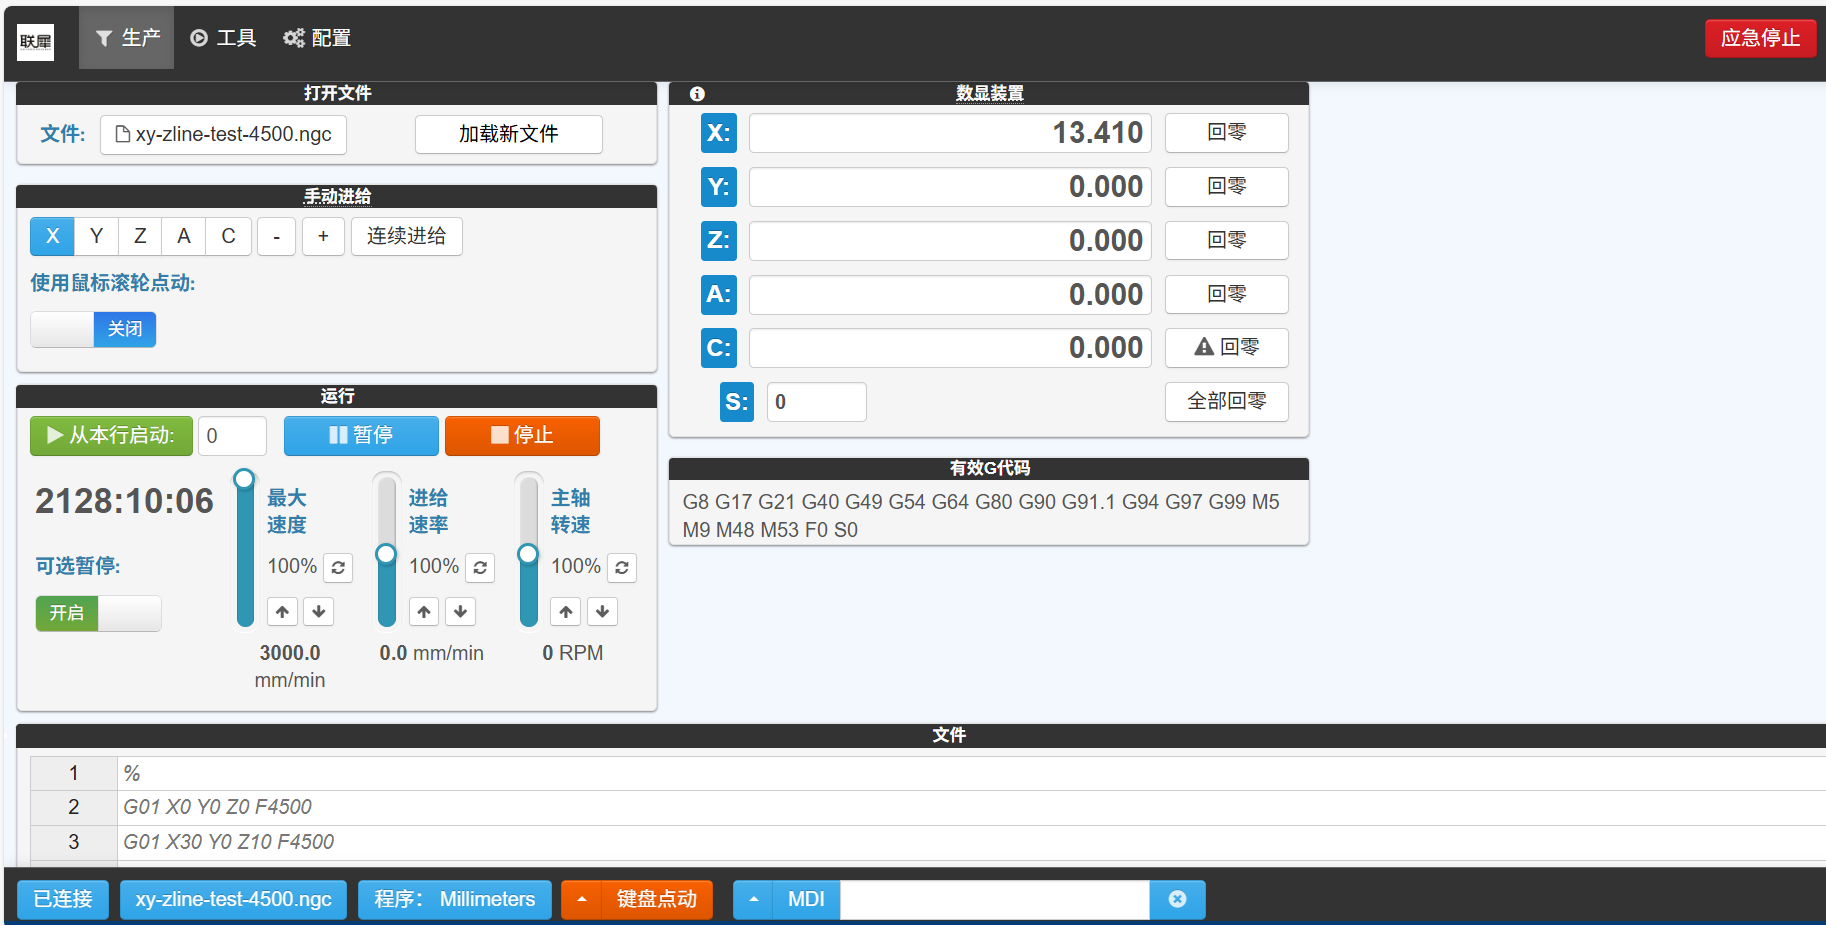Decrease 进给速率 with its down arrow
Viewport: 1826px width, 925px height.
(x=461, y=611)
